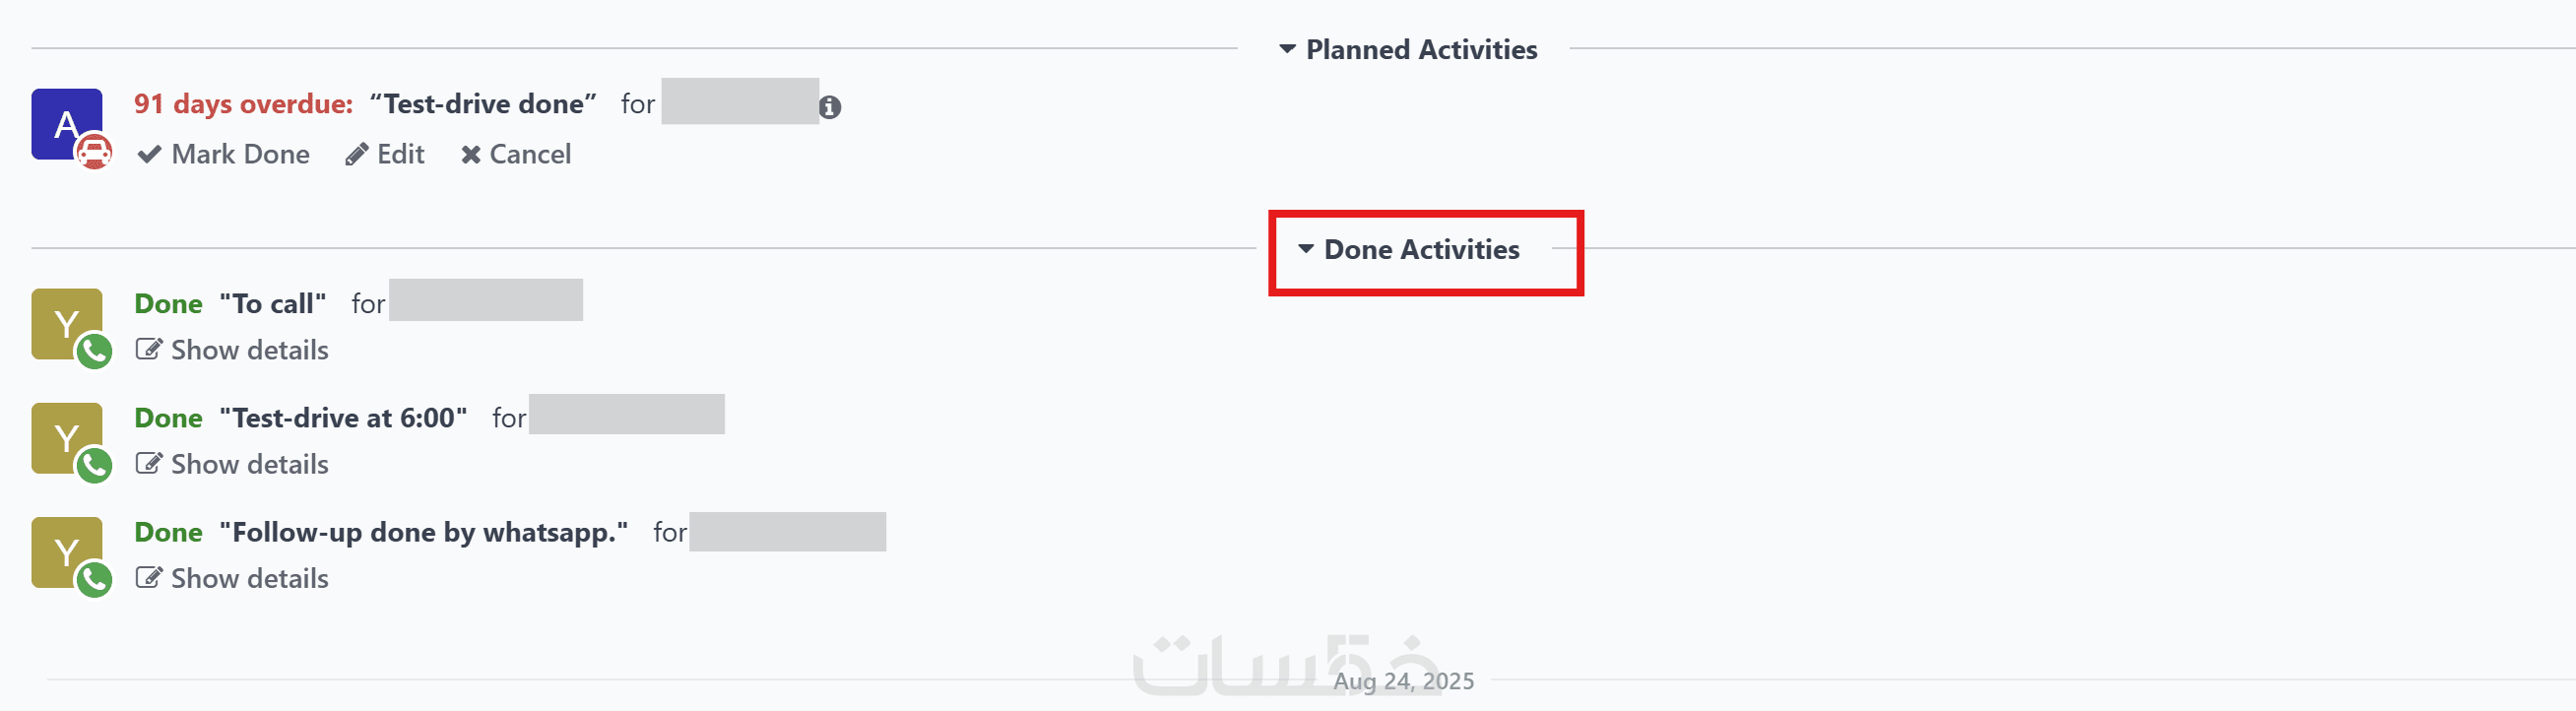Click the green phone badge on 'To call'
Image resolution: width=2576 pixels, height=711 pixels.
94,351
